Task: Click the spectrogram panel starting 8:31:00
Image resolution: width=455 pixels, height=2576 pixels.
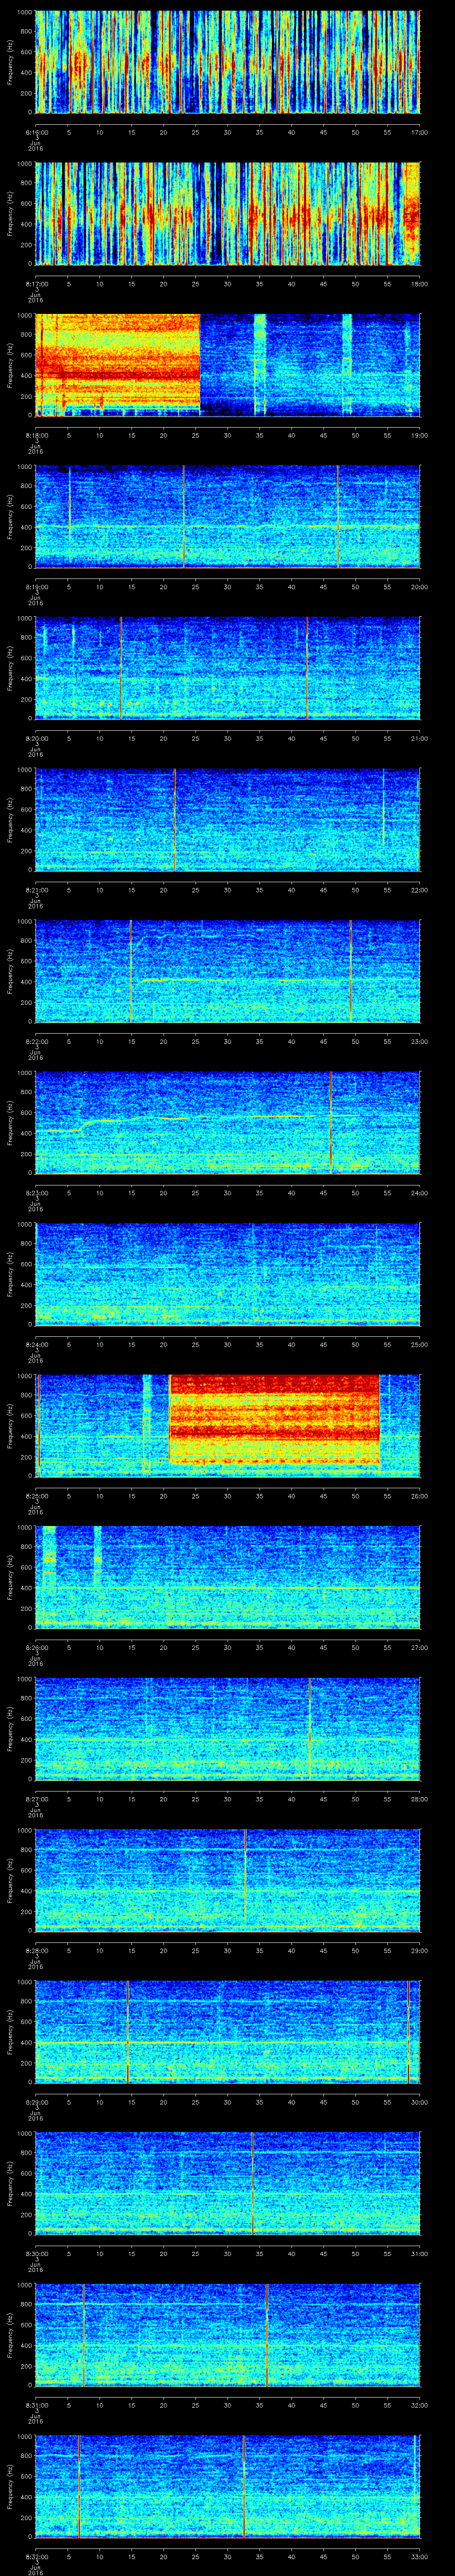Action: click(x=228, y=2335)
